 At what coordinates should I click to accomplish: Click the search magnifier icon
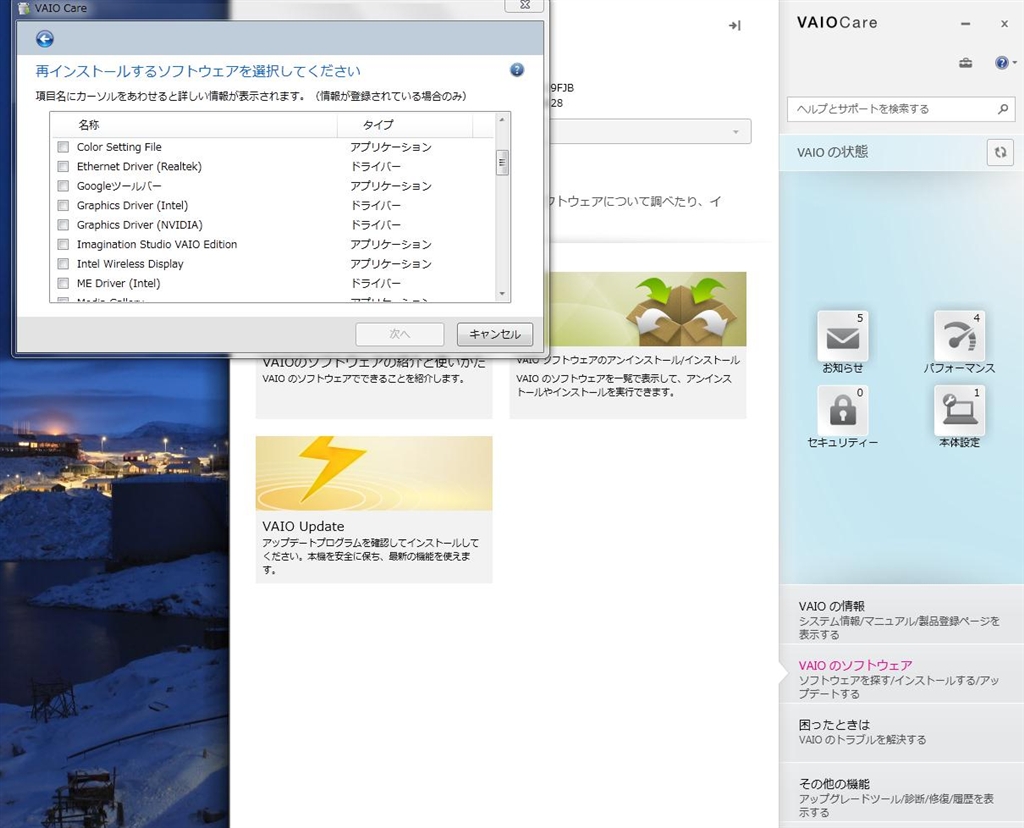point(1003,109)
